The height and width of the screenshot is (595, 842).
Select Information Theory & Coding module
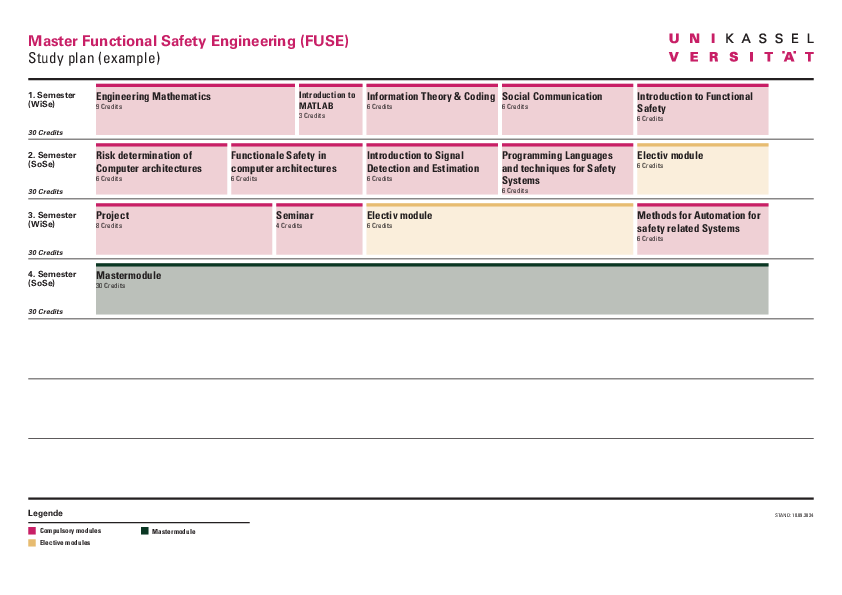point(431,110)
